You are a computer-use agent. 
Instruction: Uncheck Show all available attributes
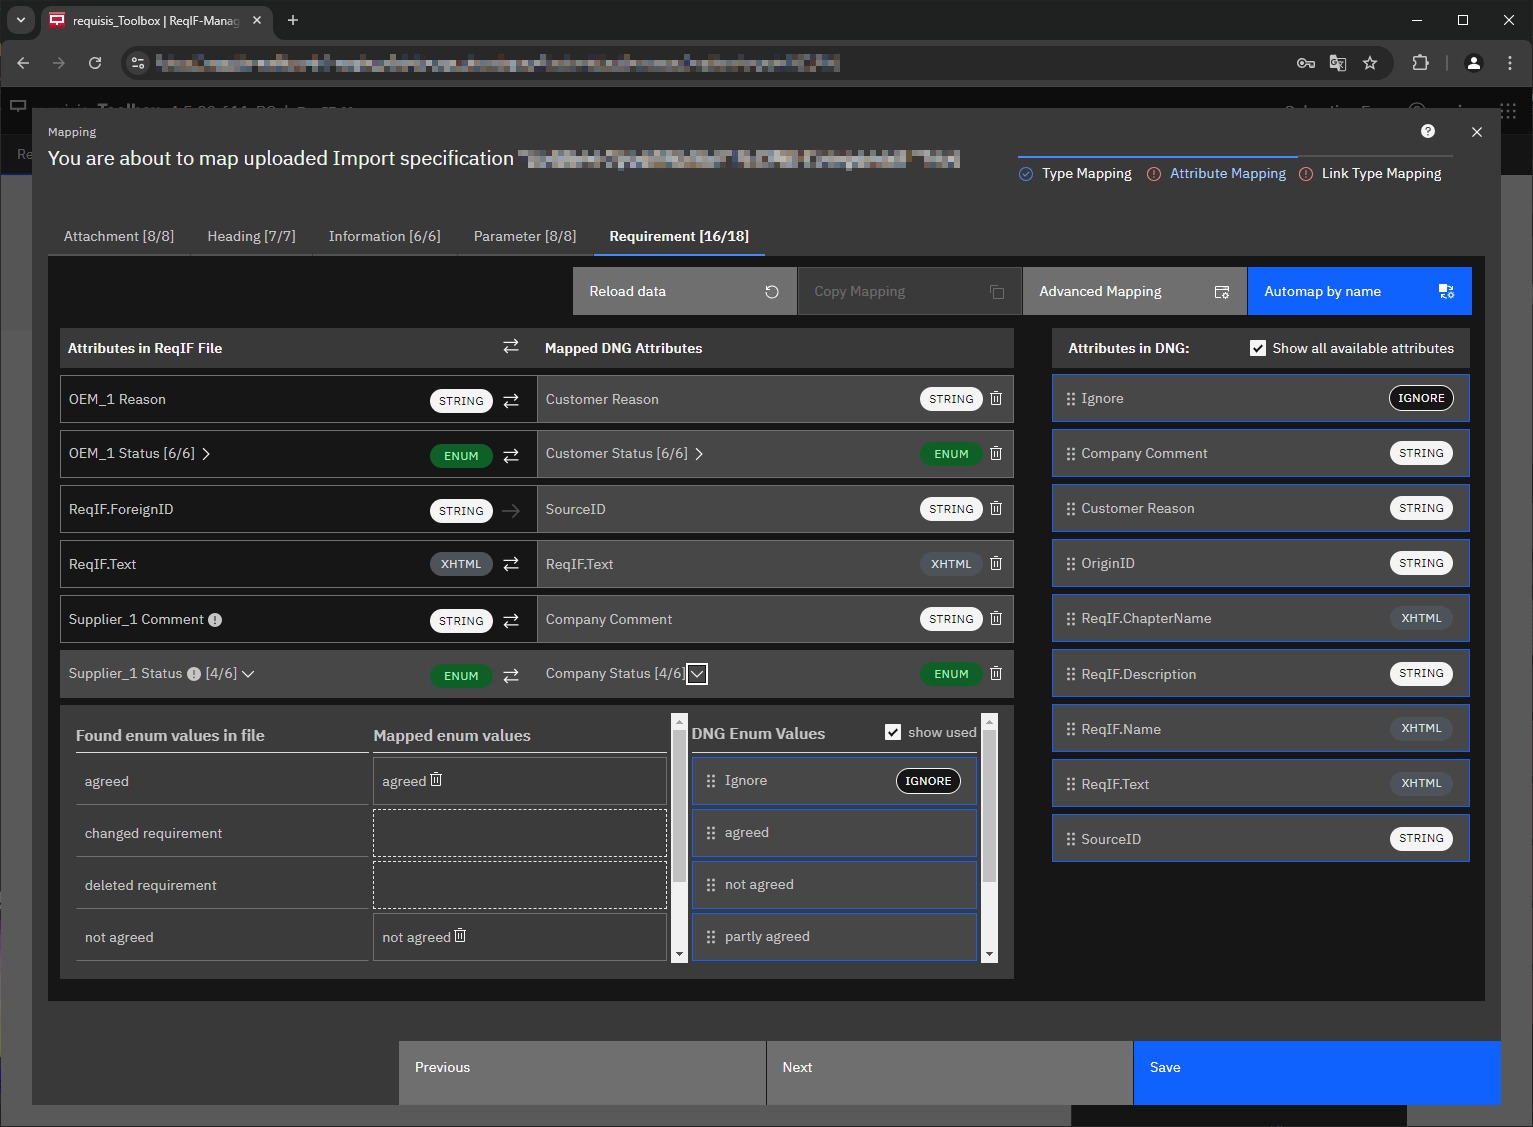click(x=1258, y=348)
